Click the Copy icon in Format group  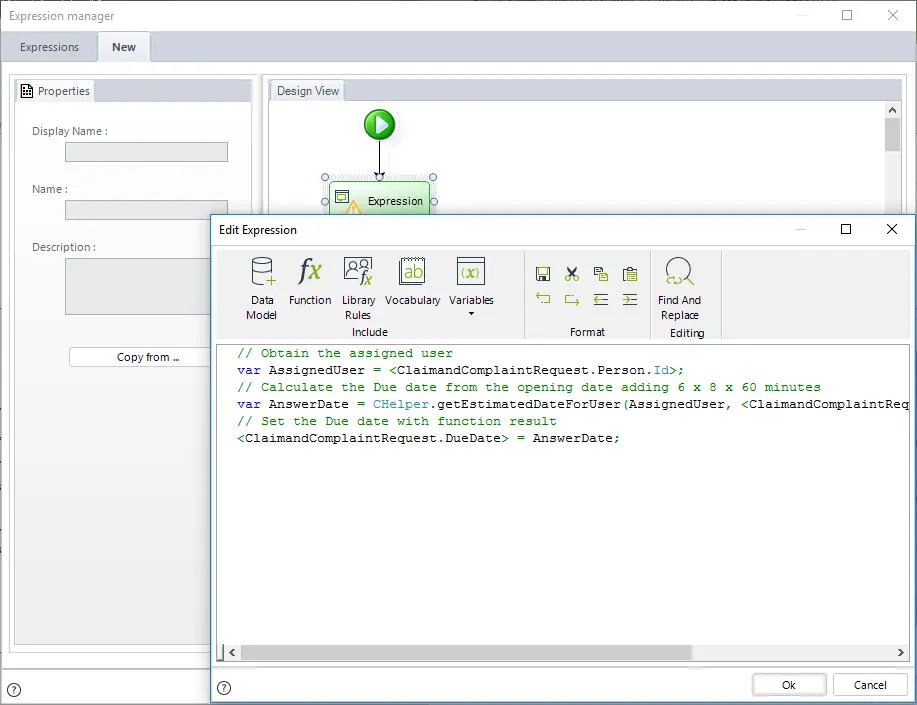click(x=601, y=274)
